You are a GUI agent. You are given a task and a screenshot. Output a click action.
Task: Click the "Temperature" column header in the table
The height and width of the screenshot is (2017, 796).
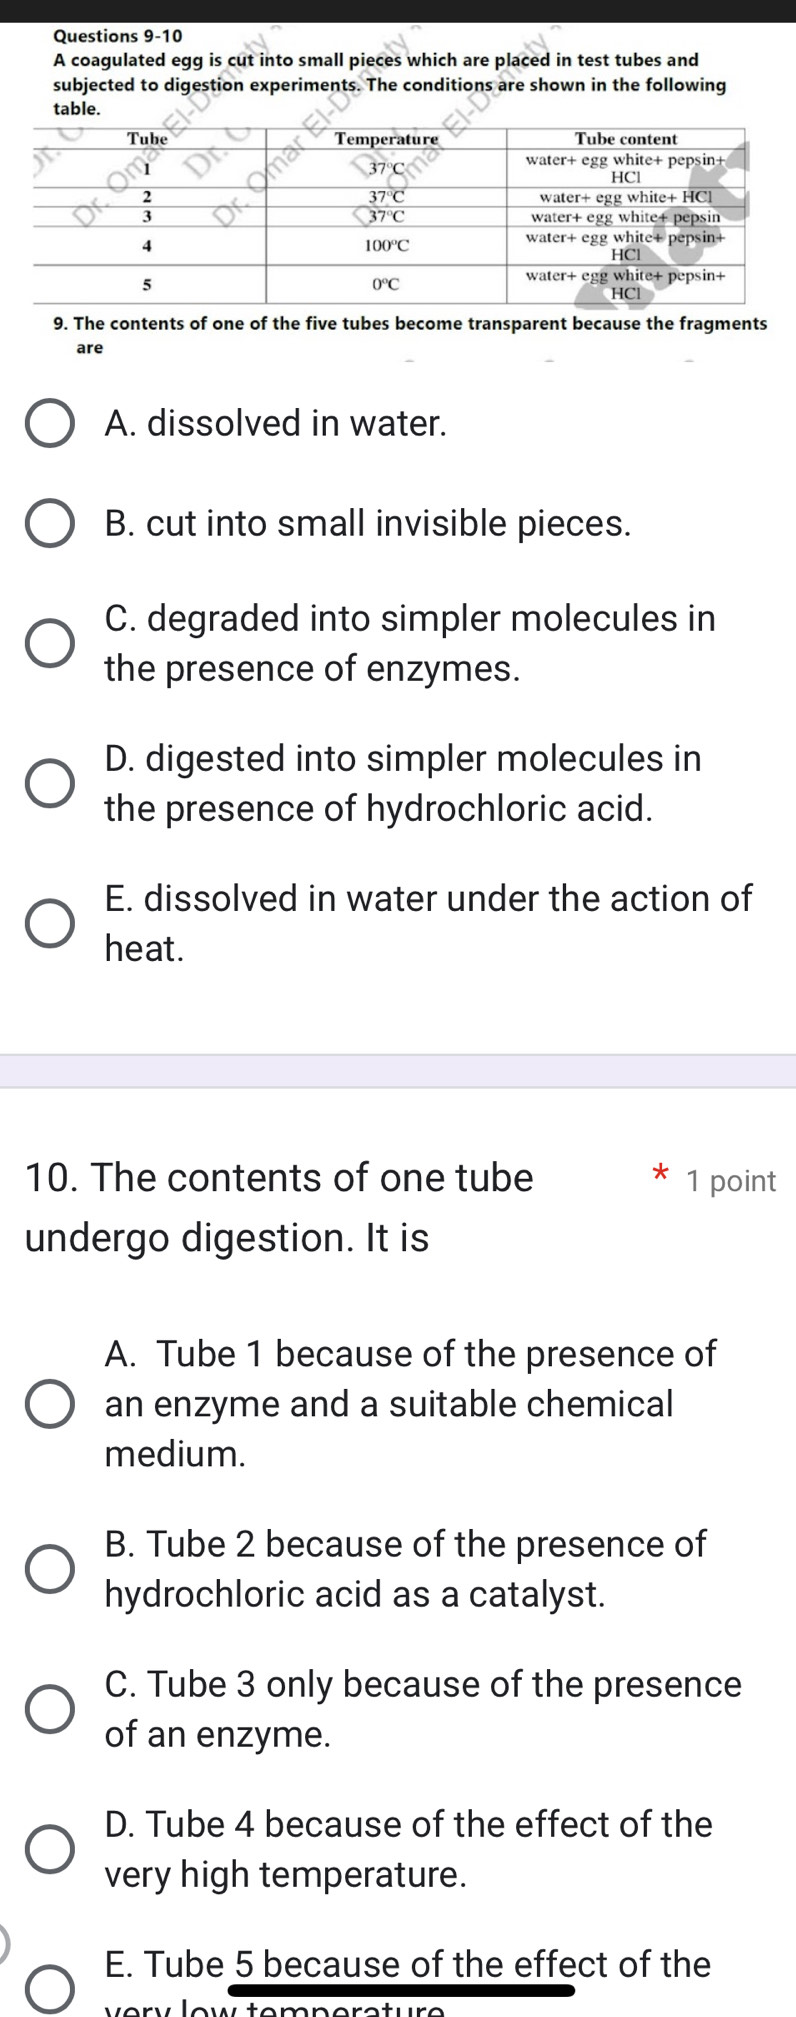pyautogui.click(x=387, y=139)
